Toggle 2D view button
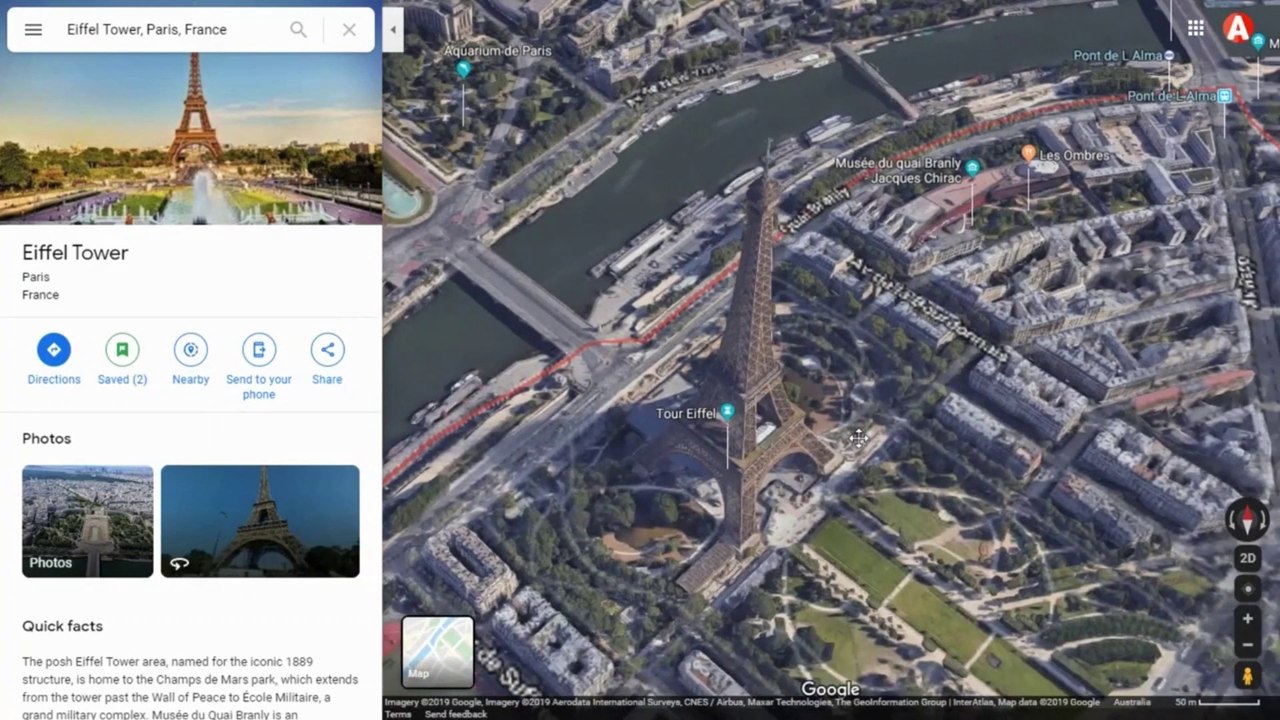This screenshot has width=1280, height=720. coord(1247,559)
